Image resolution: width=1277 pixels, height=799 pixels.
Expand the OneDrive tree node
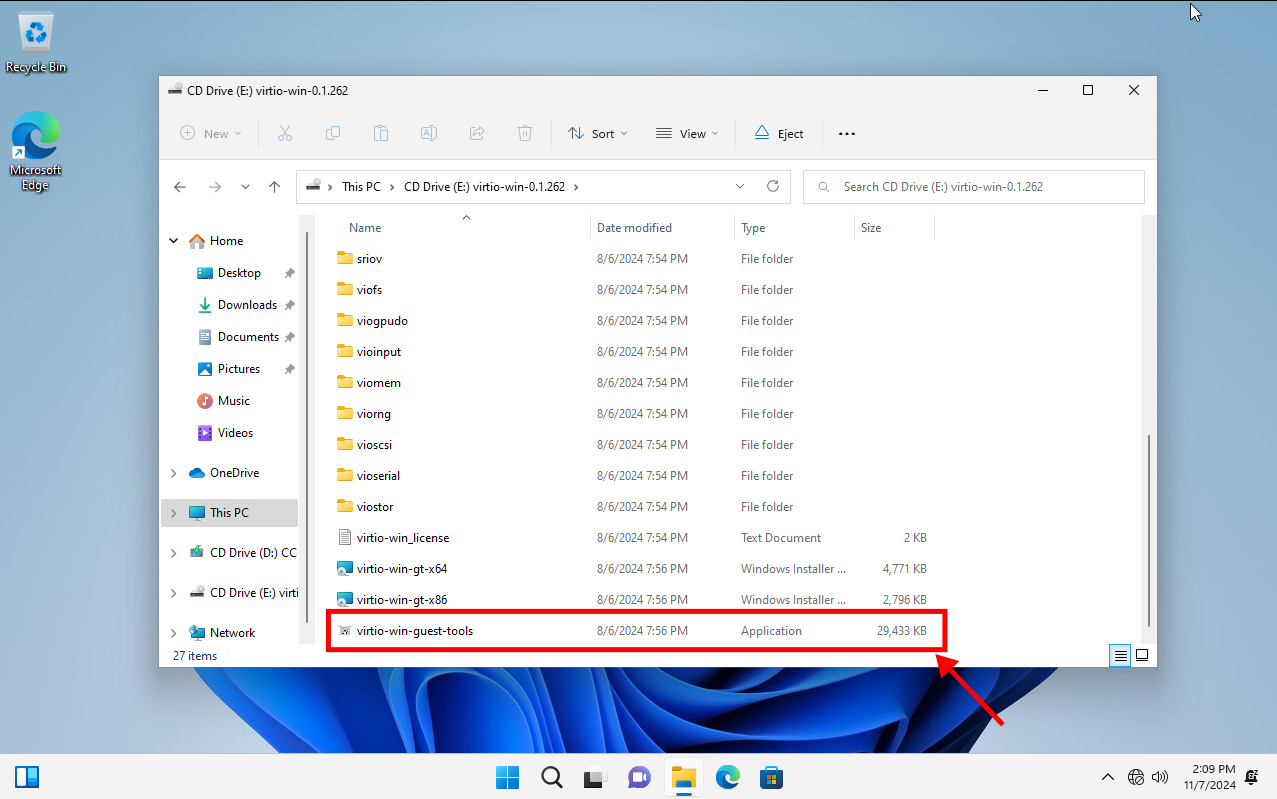click(x=174, y=473)
